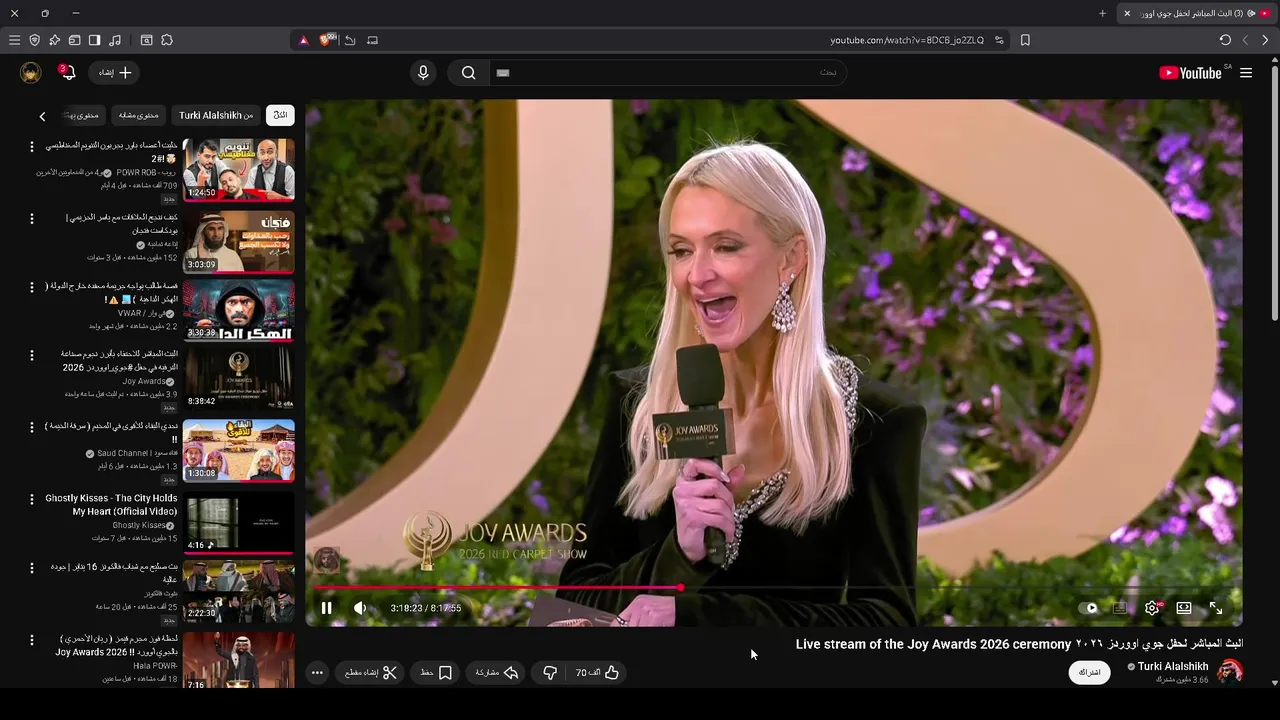This screenshot has height=720, width=1280.
Task: Select the Joy Awards live stream browser tab
Action: pos(1197,13)
